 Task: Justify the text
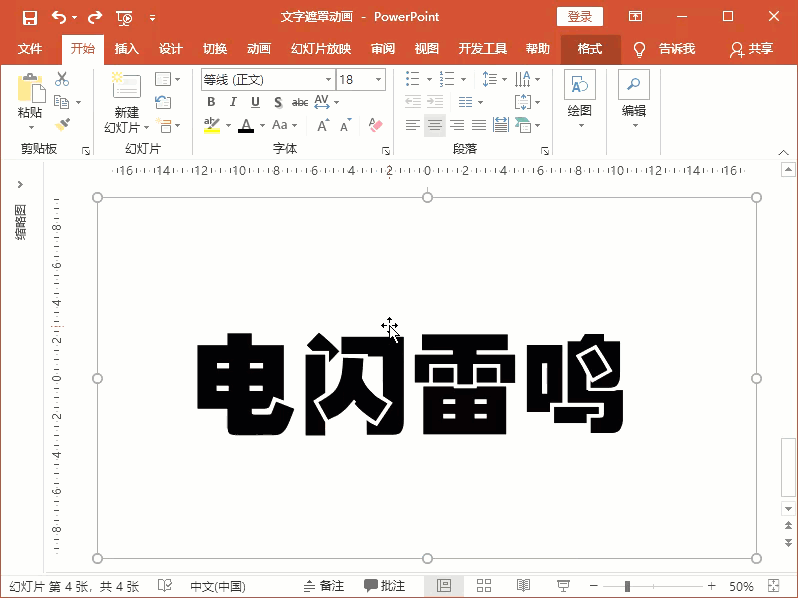[x=479, y=125]
